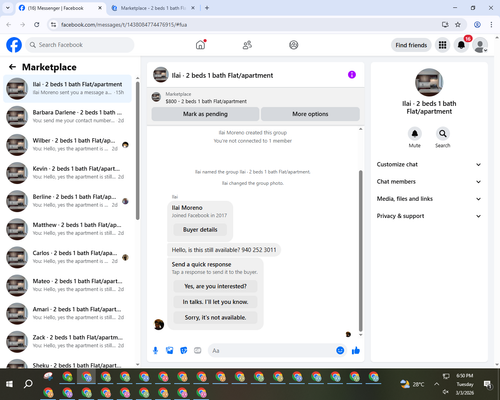
Task: Click More options button
Action: [310, 114]
